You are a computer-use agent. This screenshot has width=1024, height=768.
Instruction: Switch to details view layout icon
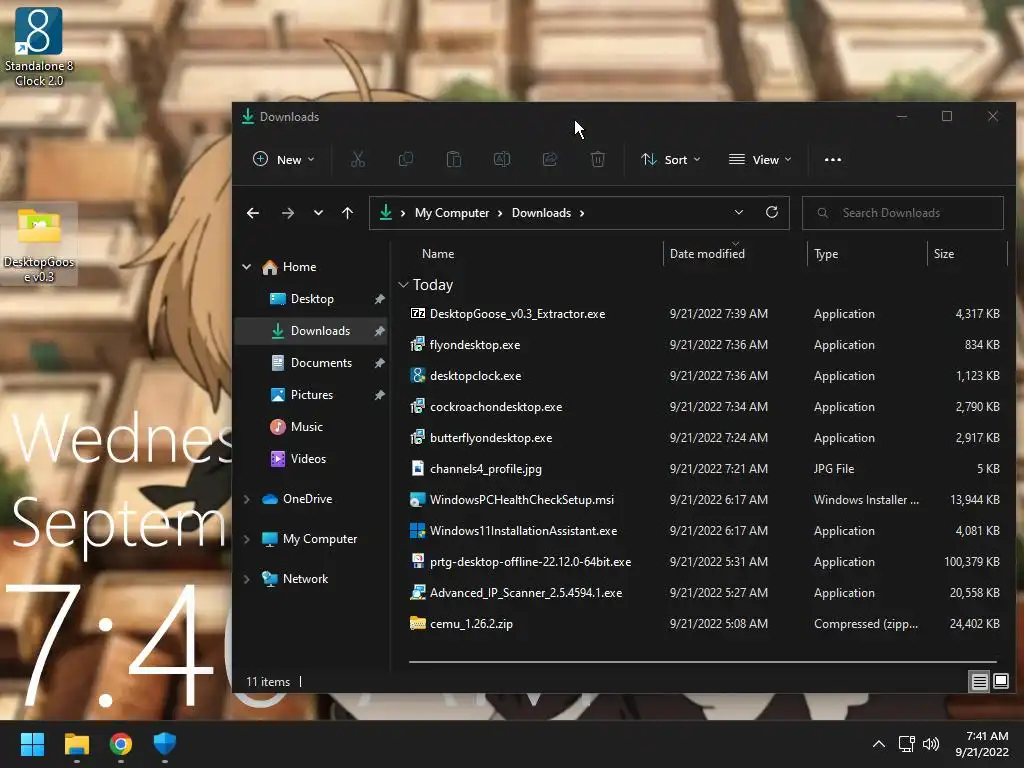tap(980, 682)
